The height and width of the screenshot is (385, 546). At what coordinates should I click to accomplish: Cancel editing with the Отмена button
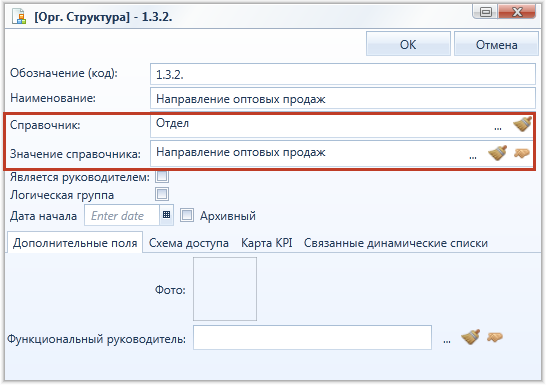[496, 44]
